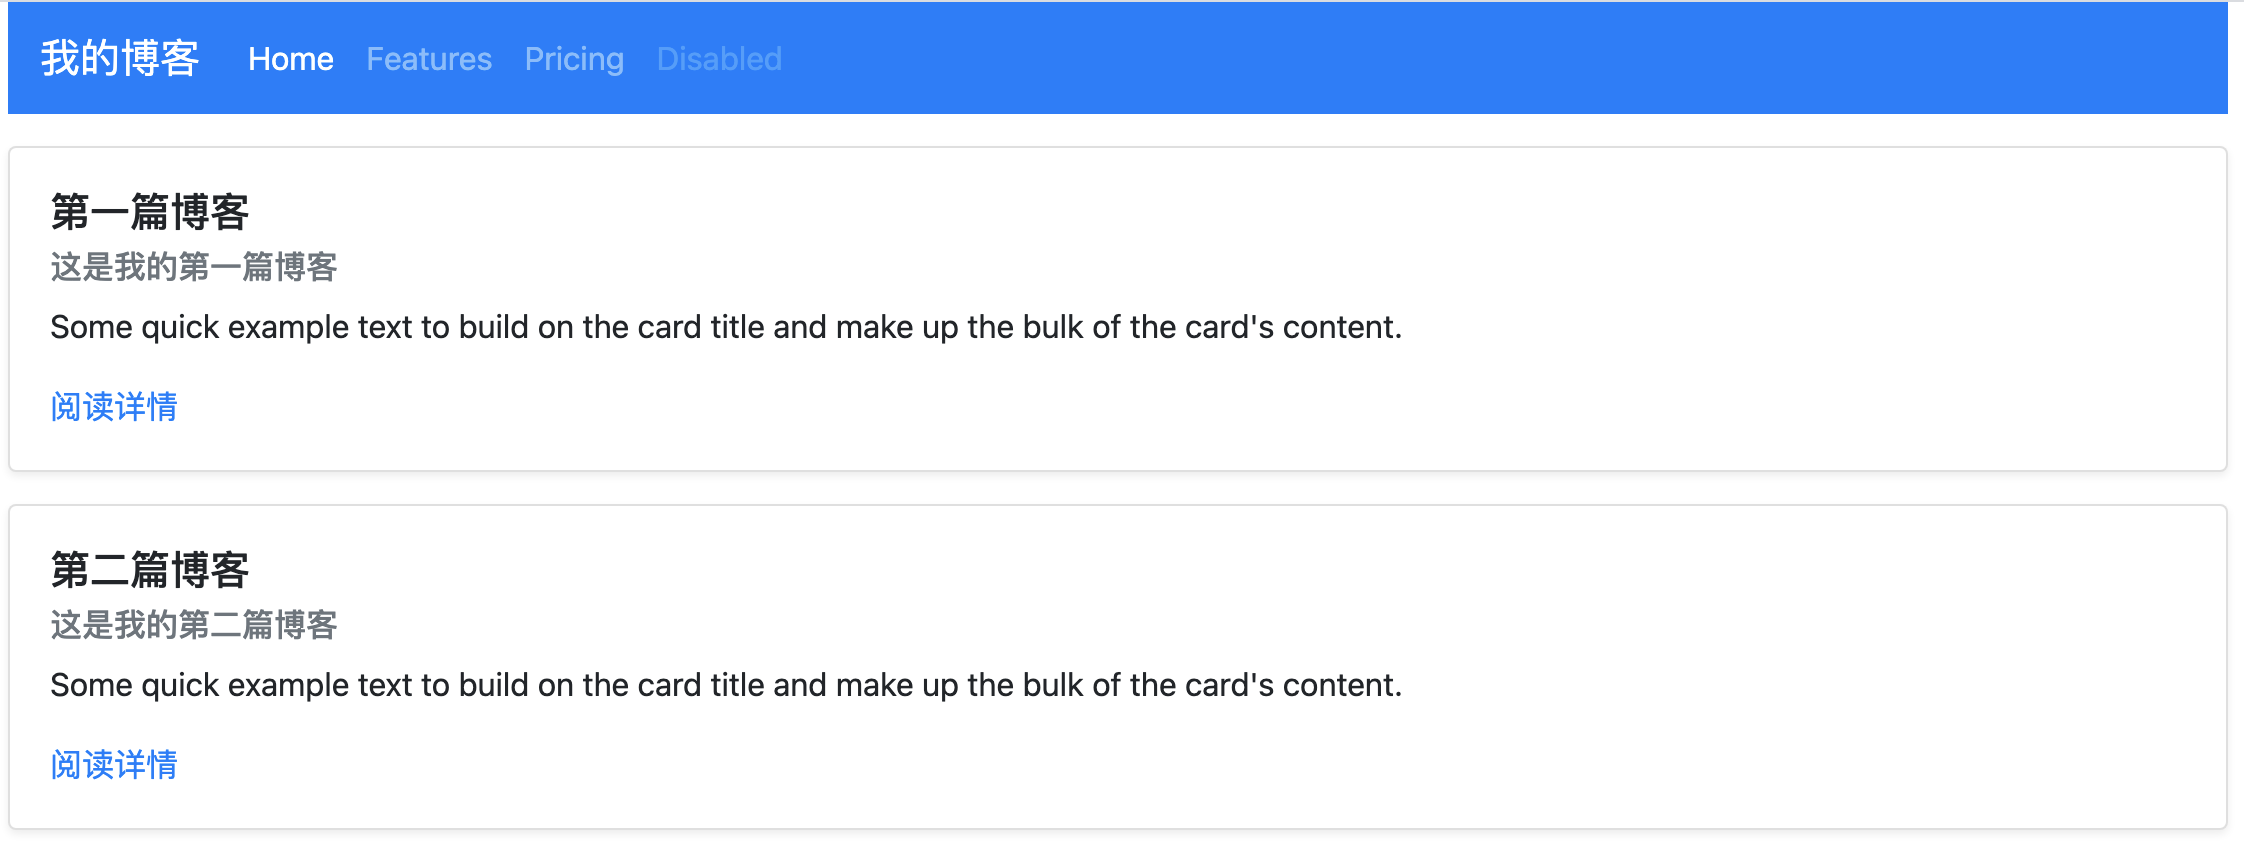Open 阅读详情 link in the first card
The width and height of the screenshot is (2244, 850).
coord(114,406)
